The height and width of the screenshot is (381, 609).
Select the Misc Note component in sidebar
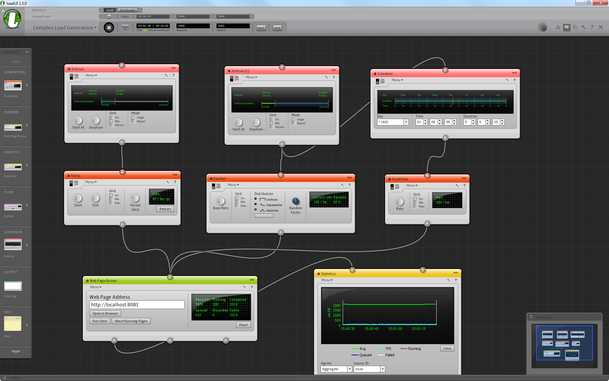[x=13, y=324]
